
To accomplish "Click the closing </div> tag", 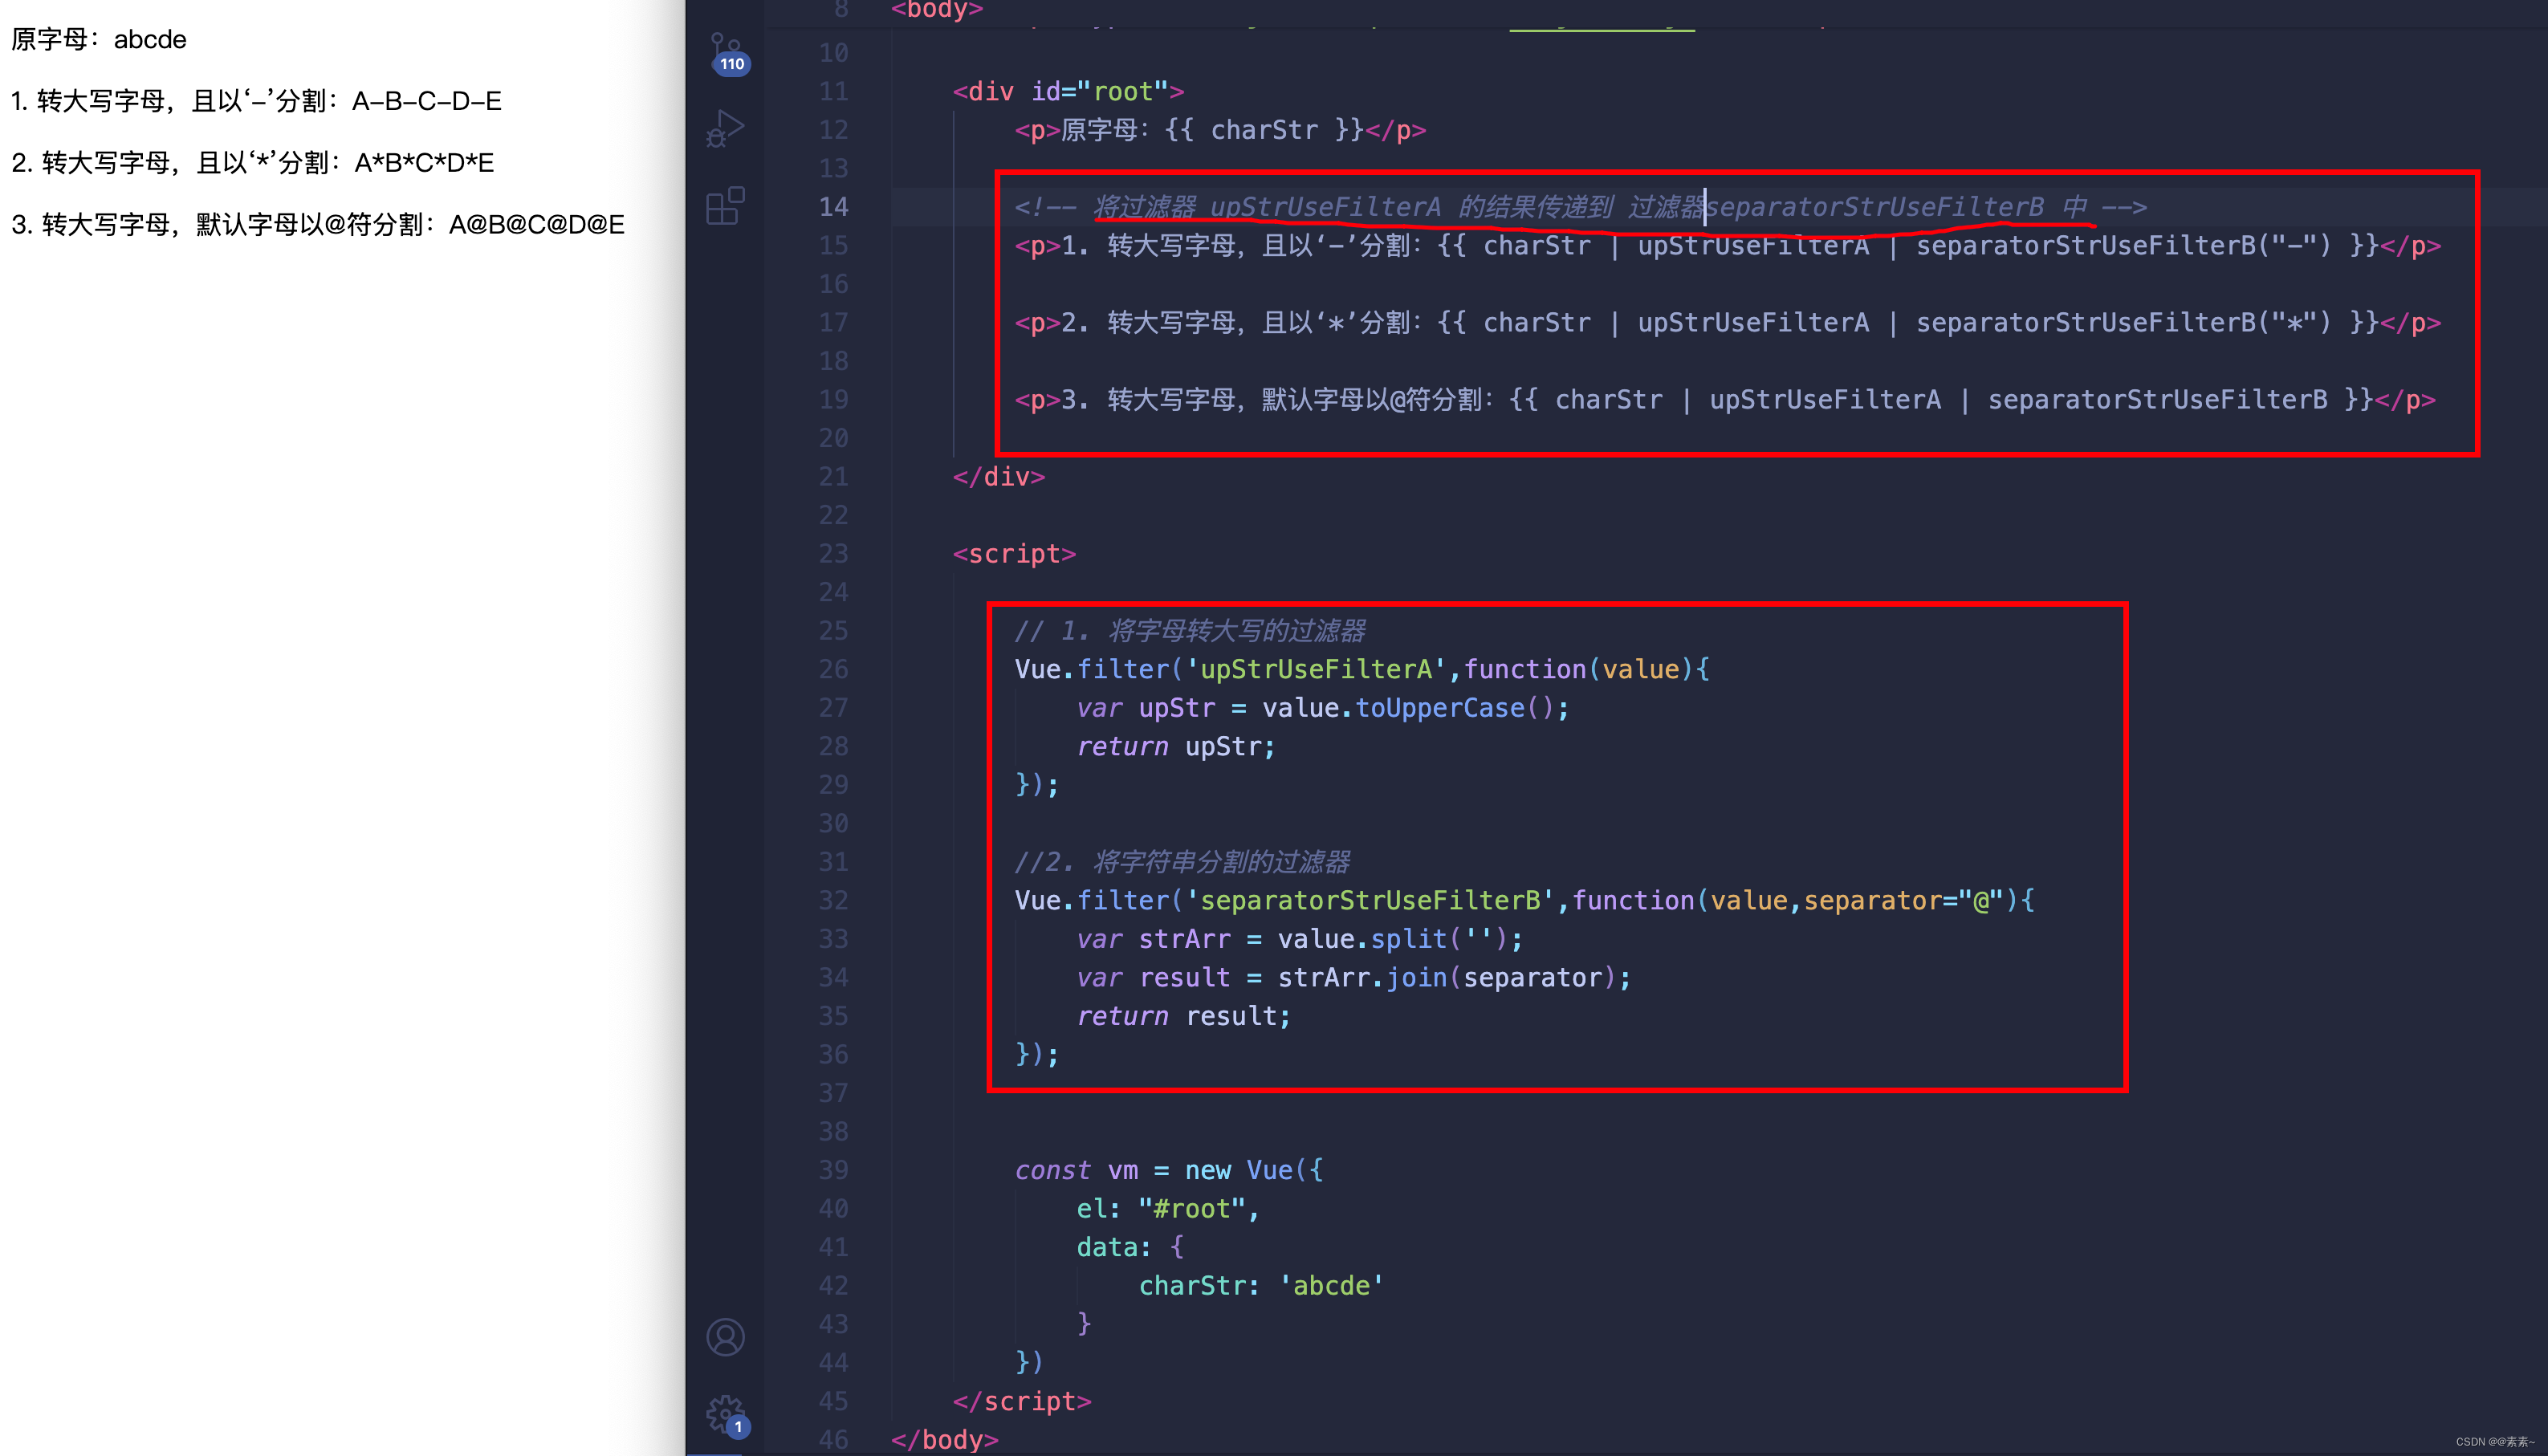I will tap(998, 477).
